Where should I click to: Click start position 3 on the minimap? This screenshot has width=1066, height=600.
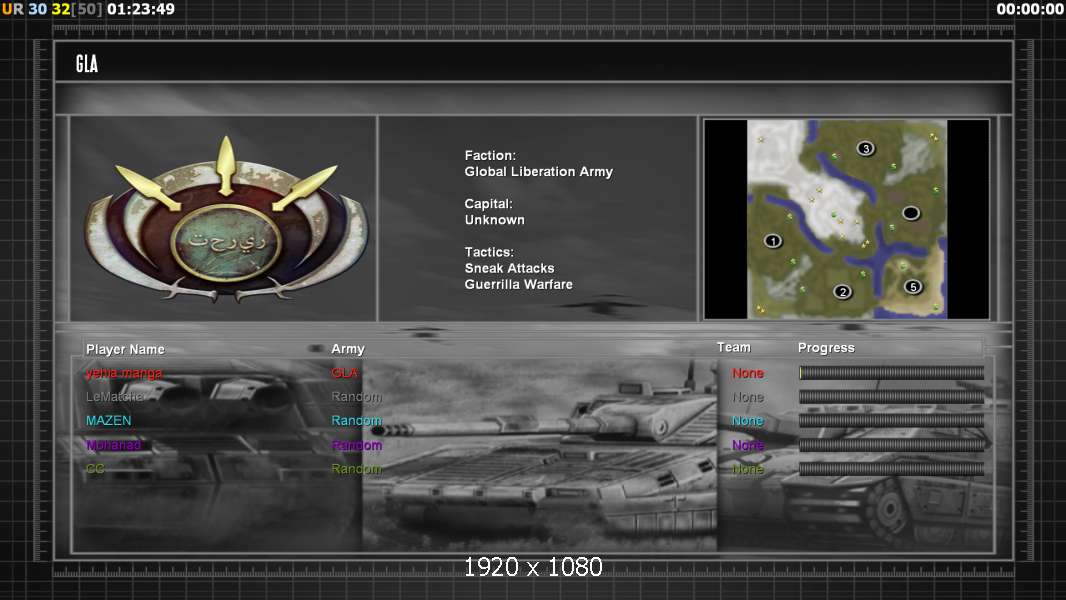(x=866, y=149)
